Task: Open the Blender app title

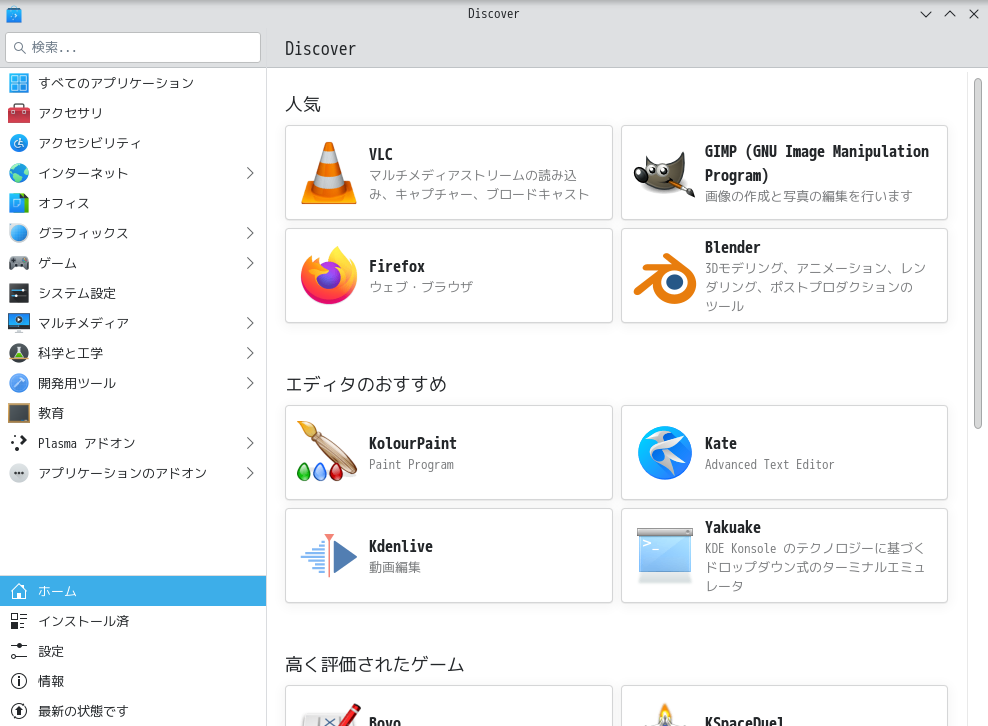Action: click(x=732, y=247)
